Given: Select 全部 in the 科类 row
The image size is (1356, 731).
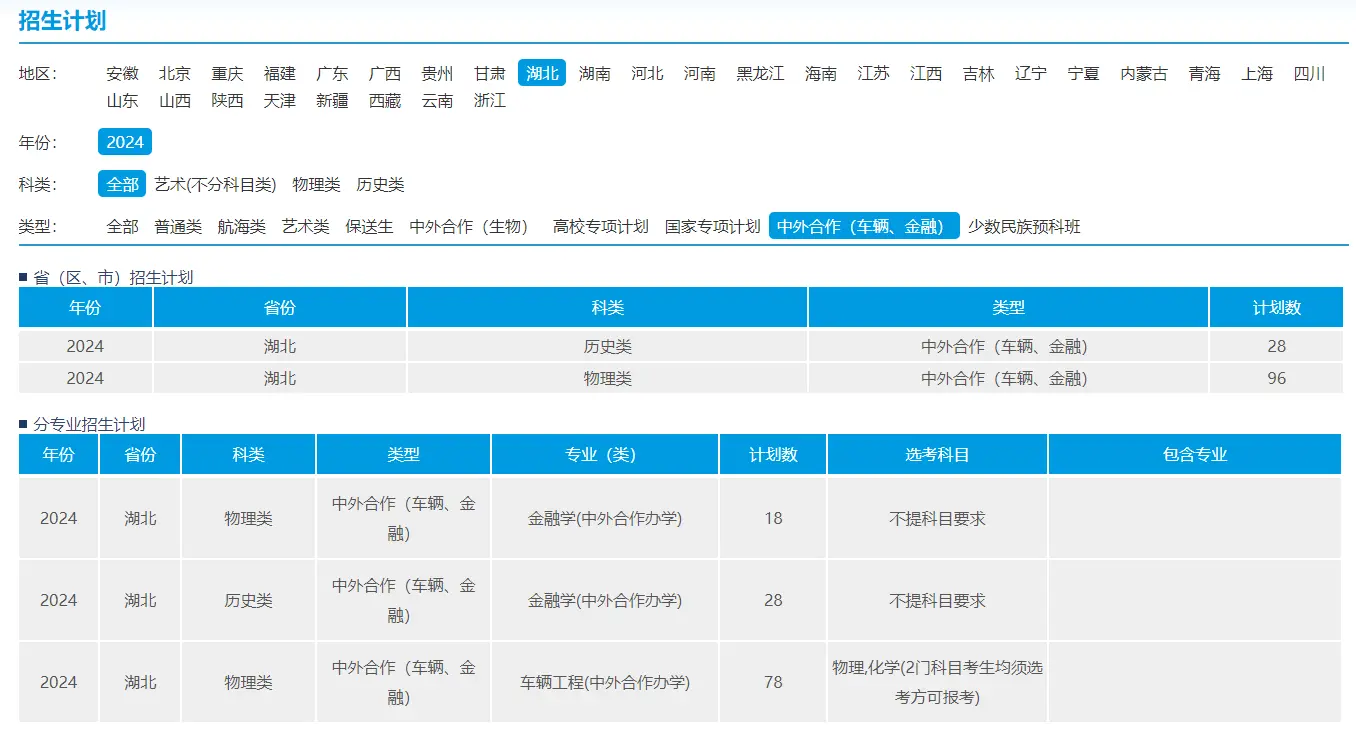Looking at the screenshot, I should tap(122, 184).
